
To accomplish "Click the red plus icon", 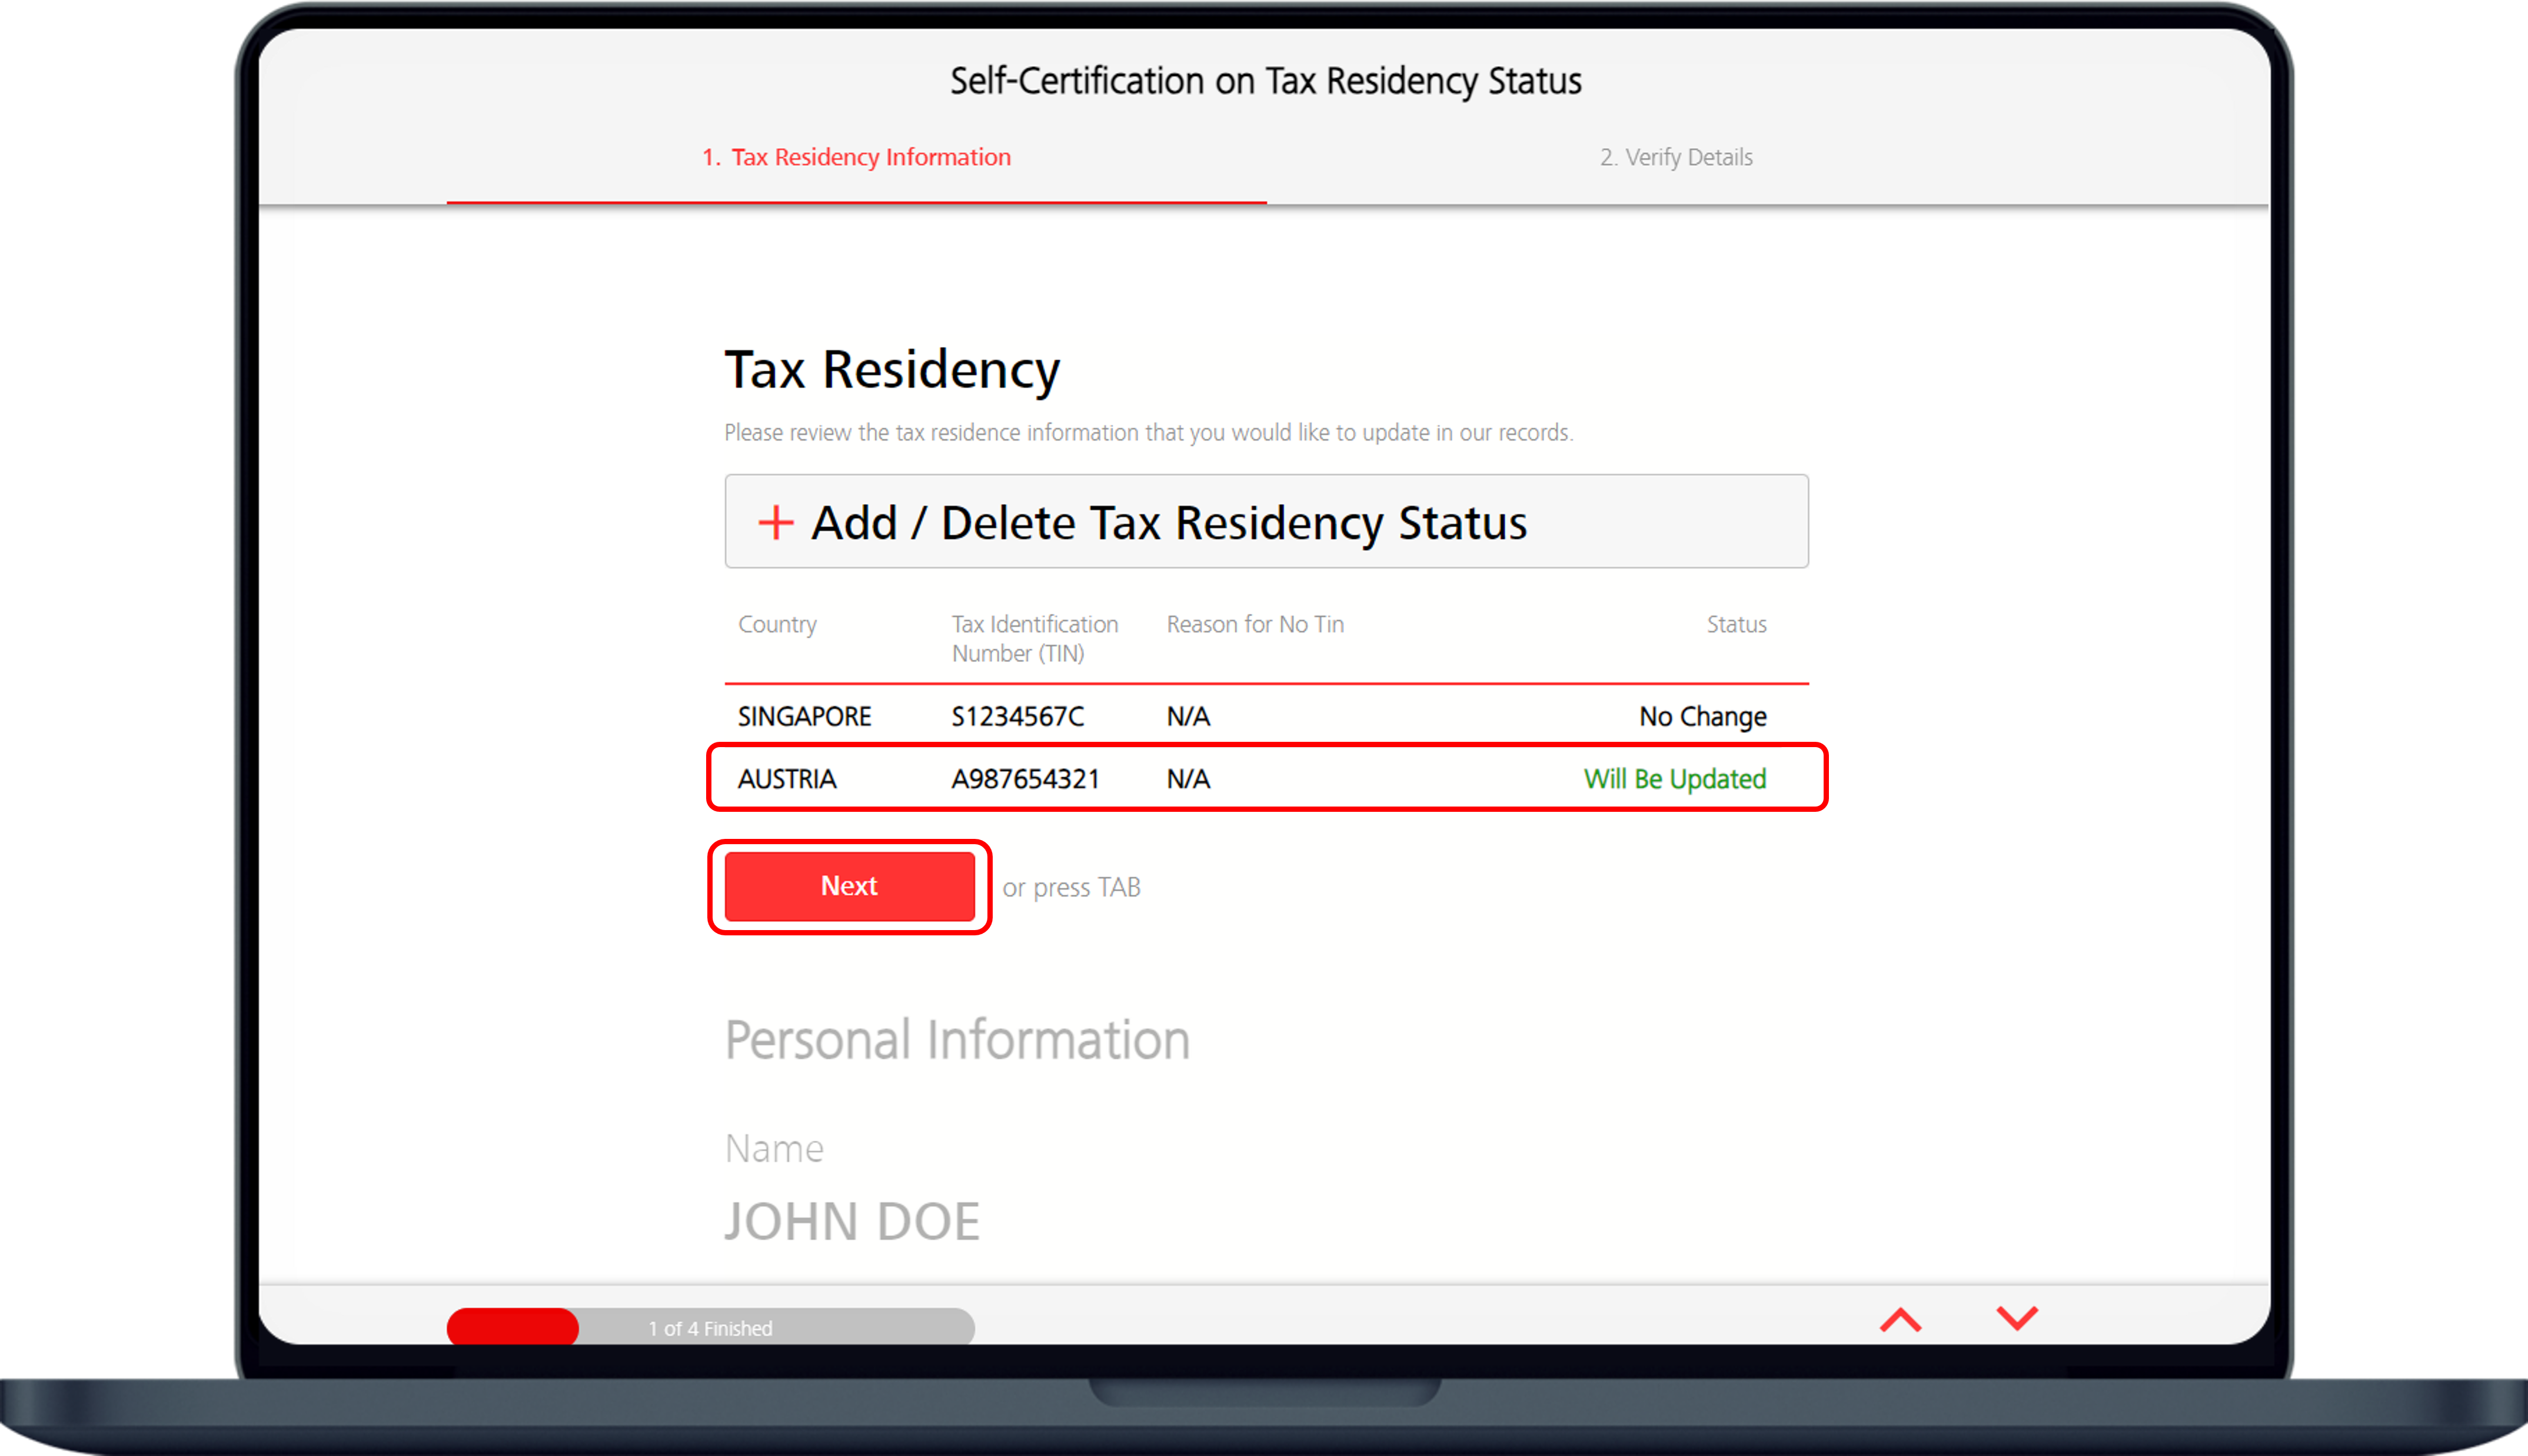I will pyautogui.click(x=775, y=522).
